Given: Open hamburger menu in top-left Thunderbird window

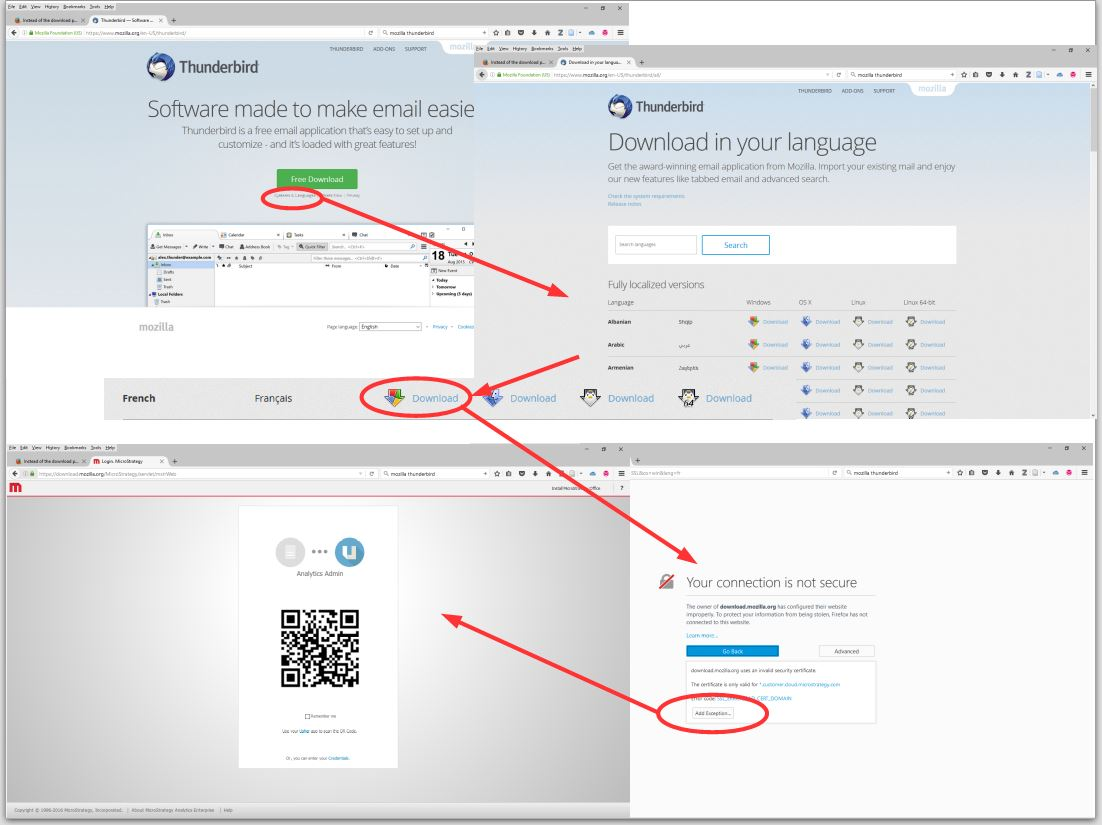Looking at the screenshot, I should click(x=620, y=32).
